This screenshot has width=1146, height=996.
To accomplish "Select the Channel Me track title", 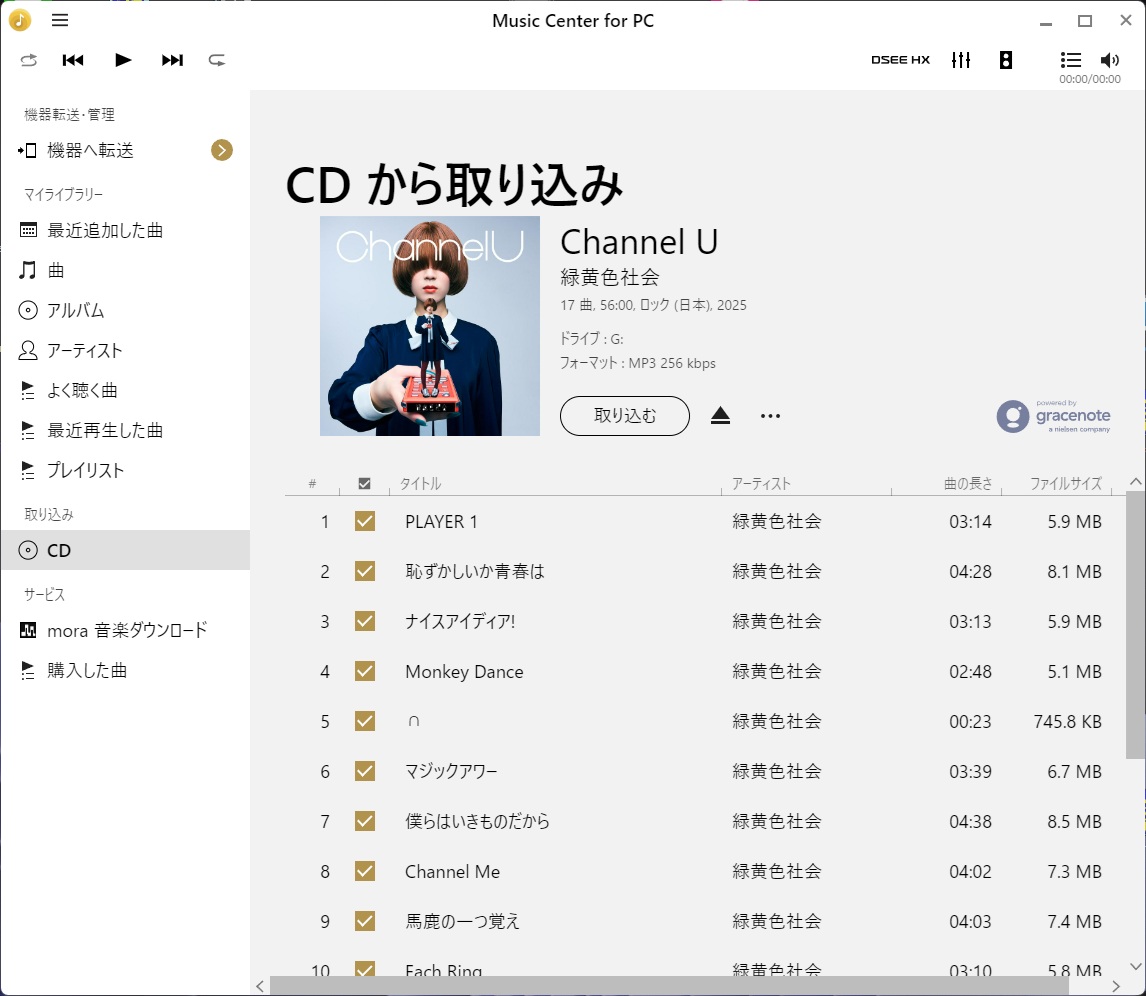I will 452,872.
